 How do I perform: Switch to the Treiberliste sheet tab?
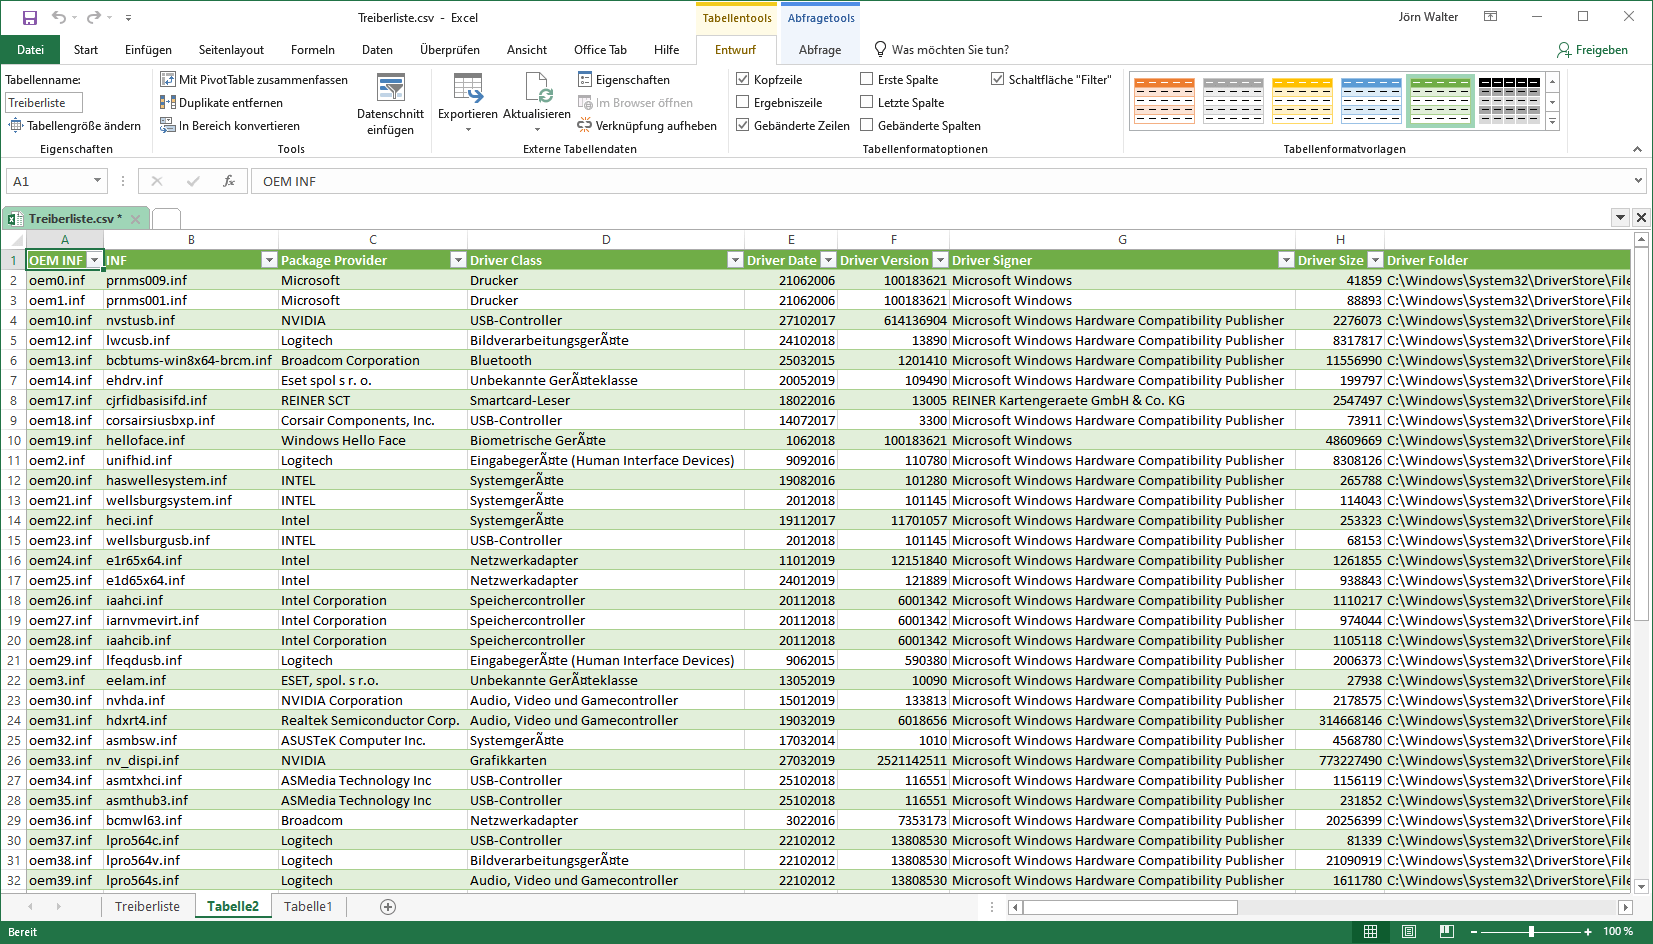147,907
